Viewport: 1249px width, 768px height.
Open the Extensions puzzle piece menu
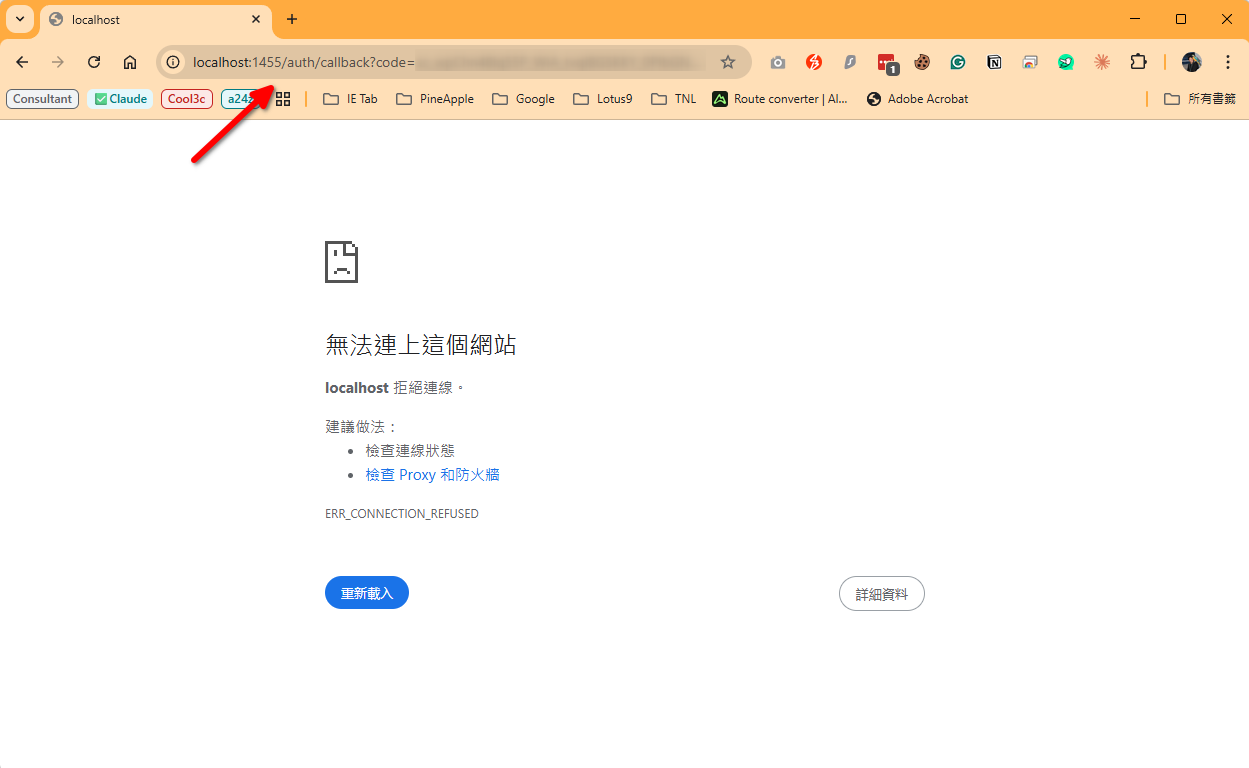(x=1138, y=62)
